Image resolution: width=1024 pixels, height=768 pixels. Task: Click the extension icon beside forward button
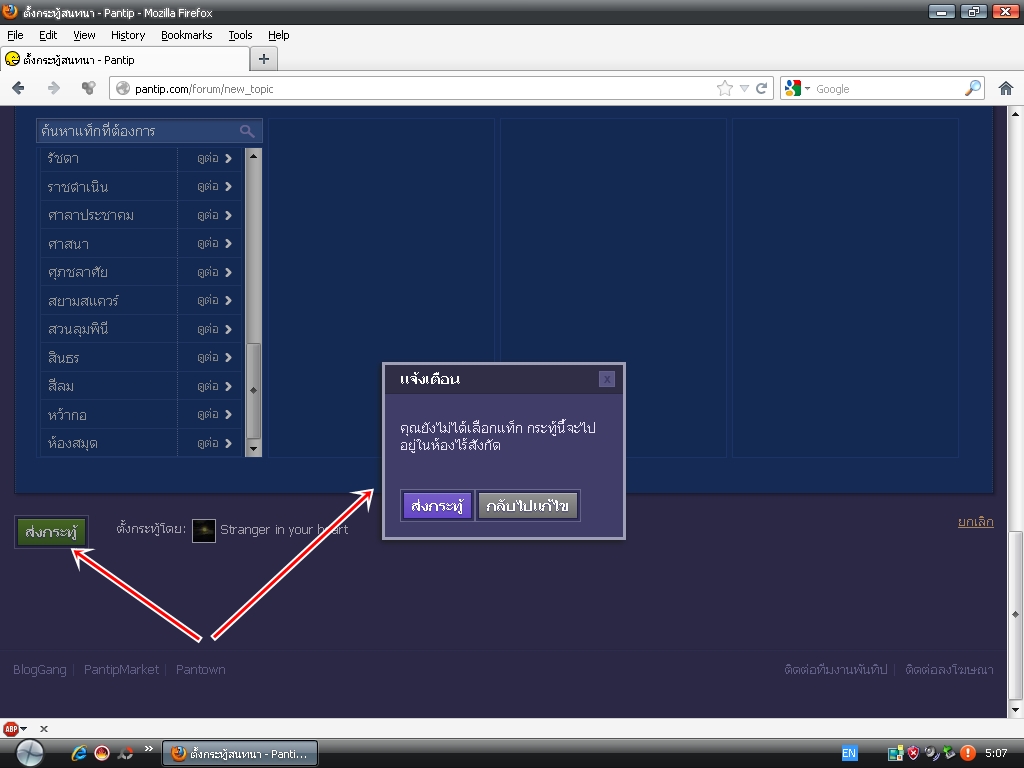click(88, 88)
